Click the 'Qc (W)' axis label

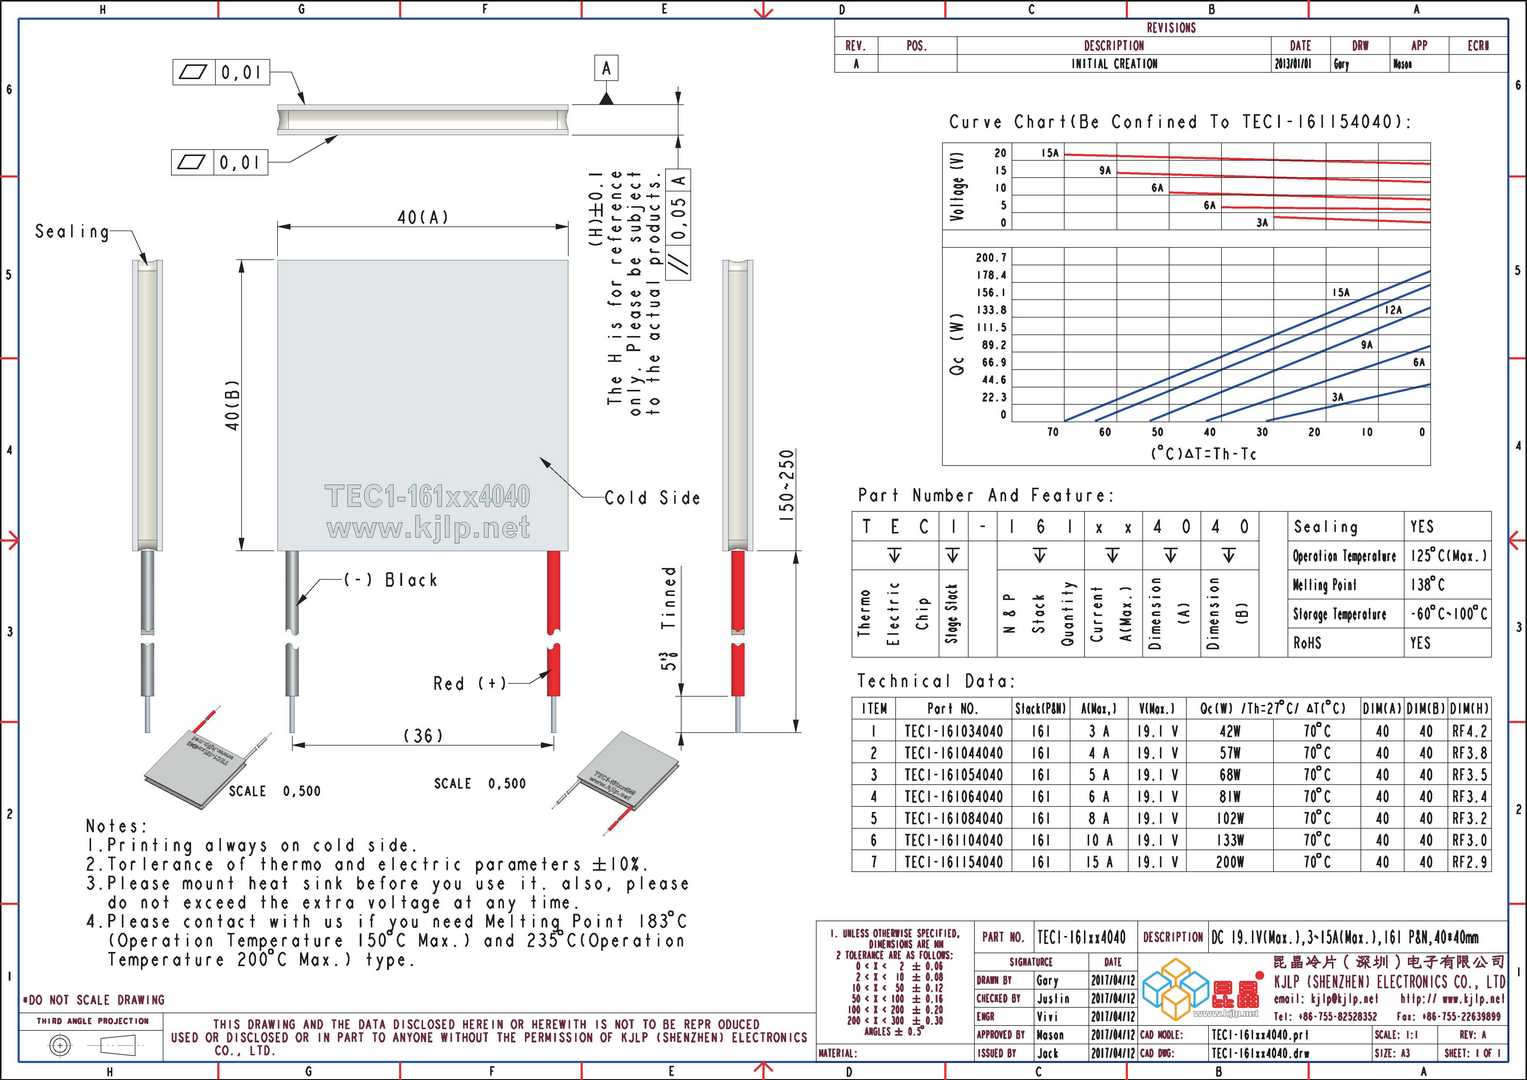[957, 345]
